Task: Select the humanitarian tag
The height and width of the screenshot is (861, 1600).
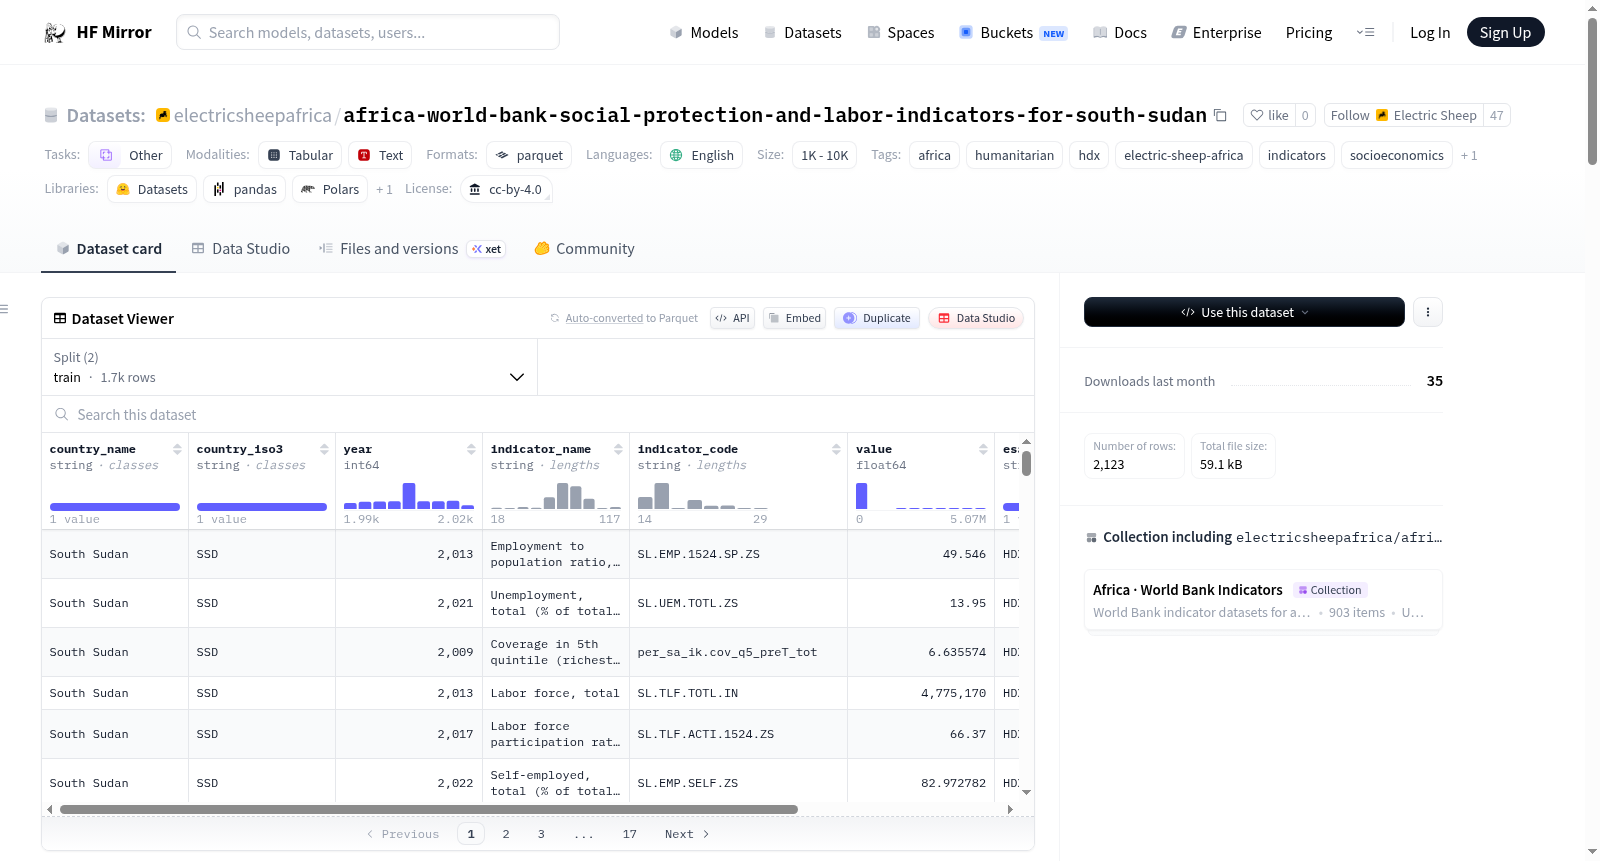Action: [x=1014, y=155]
